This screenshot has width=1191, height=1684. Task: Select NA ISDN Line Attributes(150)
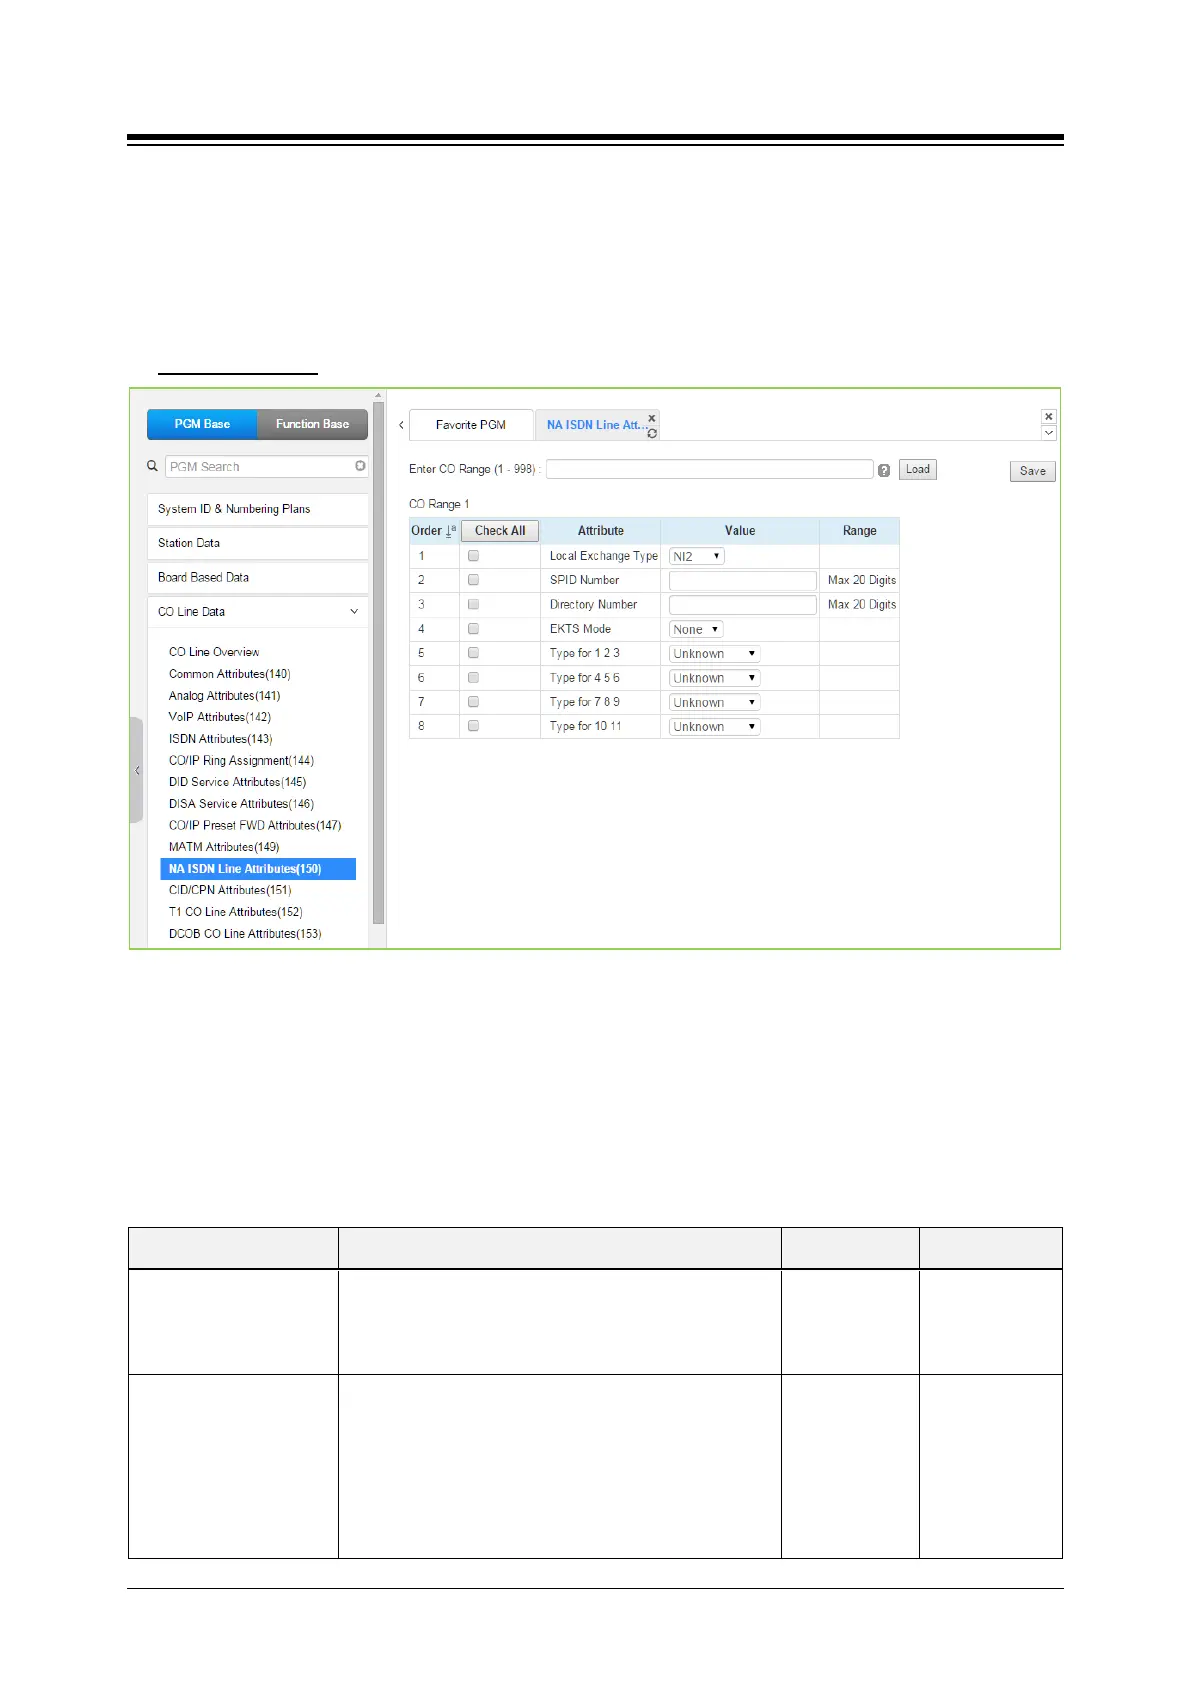pyautogui.click(x=258, y=869)
